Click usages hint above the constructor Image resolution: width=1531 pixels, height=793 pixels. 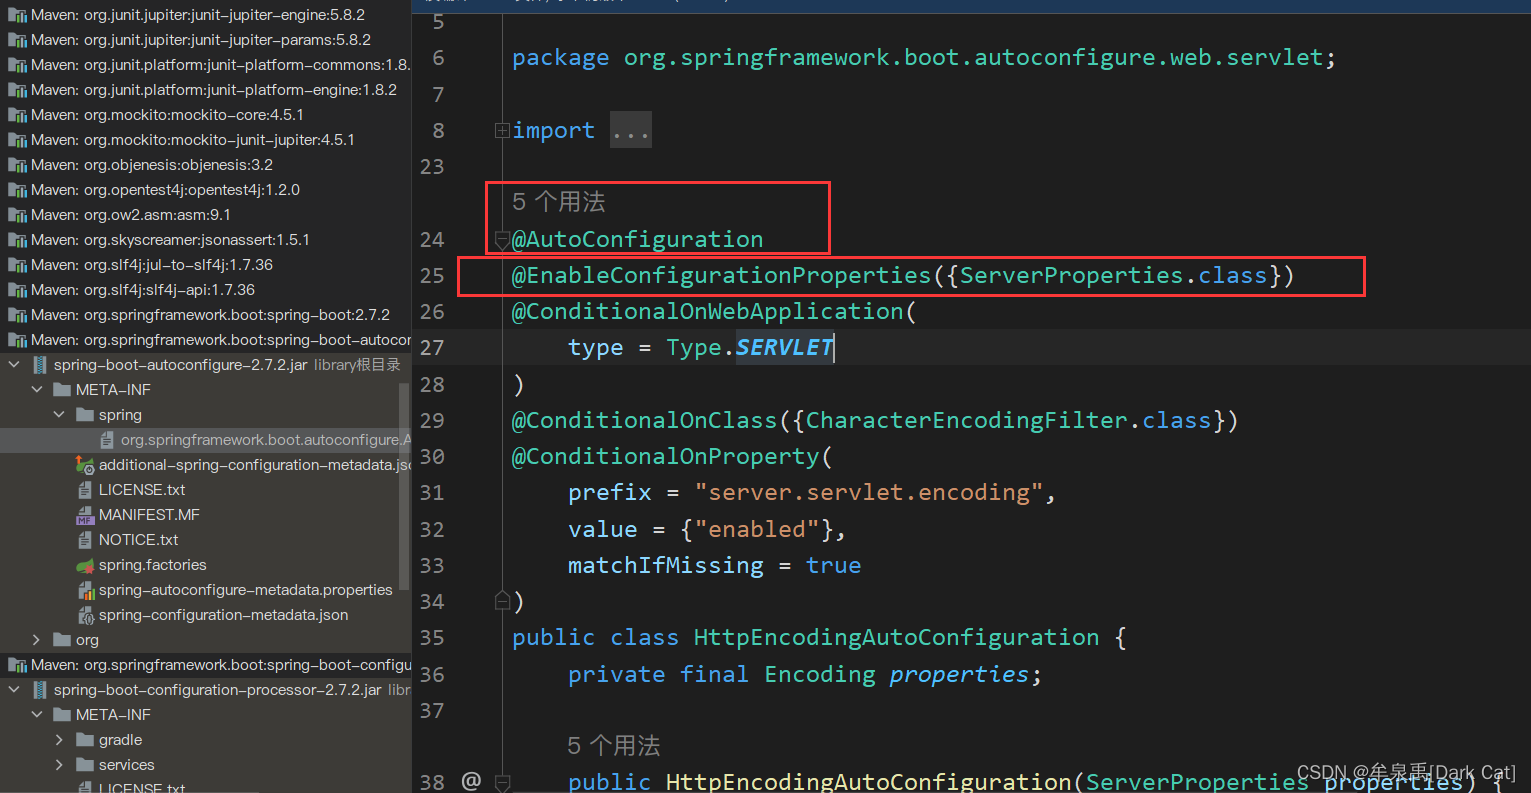click(x=614, y=746)
